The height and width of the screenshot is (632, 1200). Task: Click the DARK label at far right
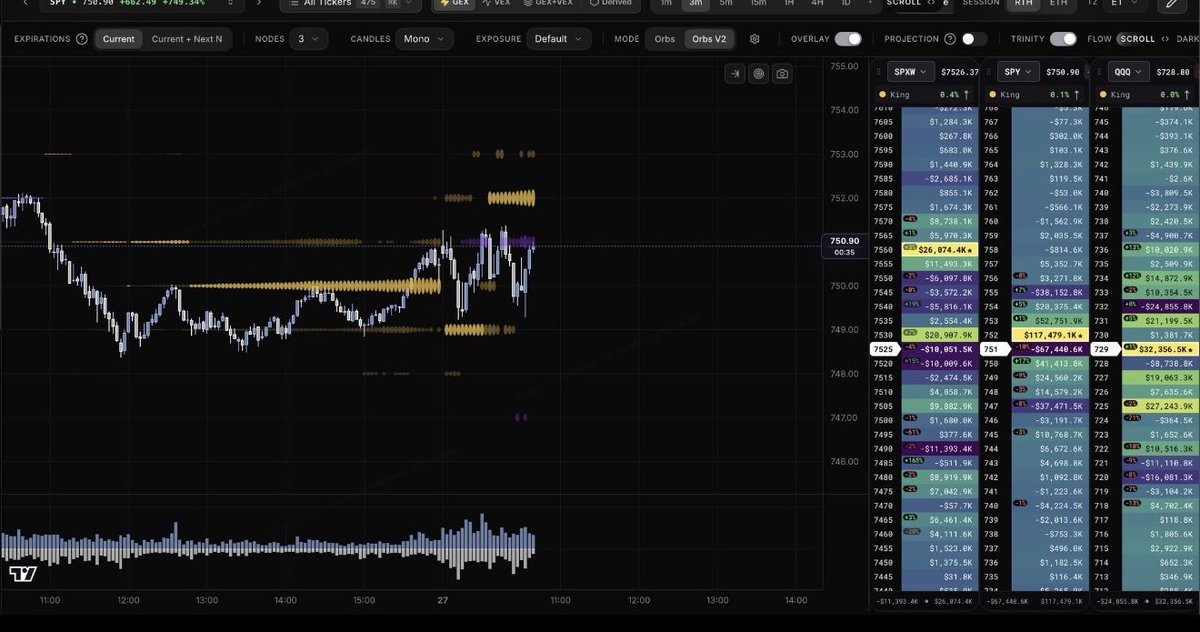tap(1187, 39)
